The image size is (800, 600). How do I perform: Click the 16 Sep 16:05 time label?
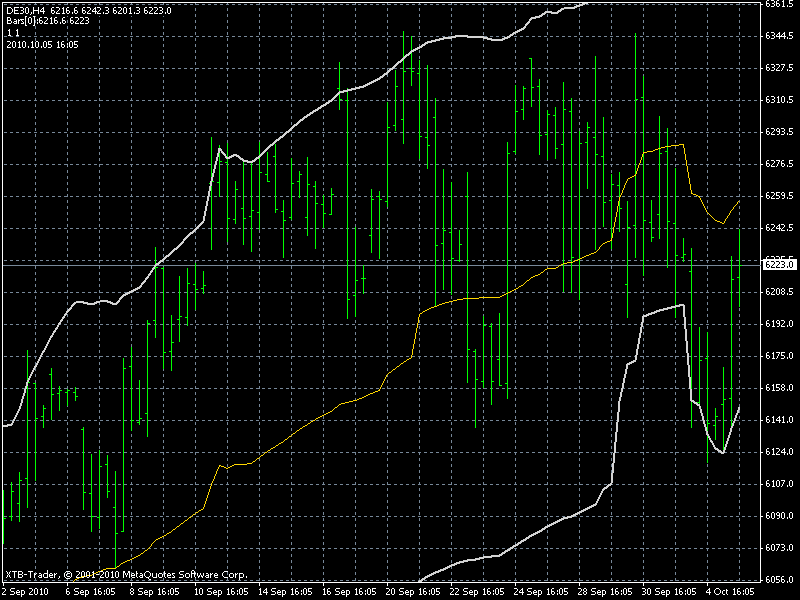click(348, 592)
